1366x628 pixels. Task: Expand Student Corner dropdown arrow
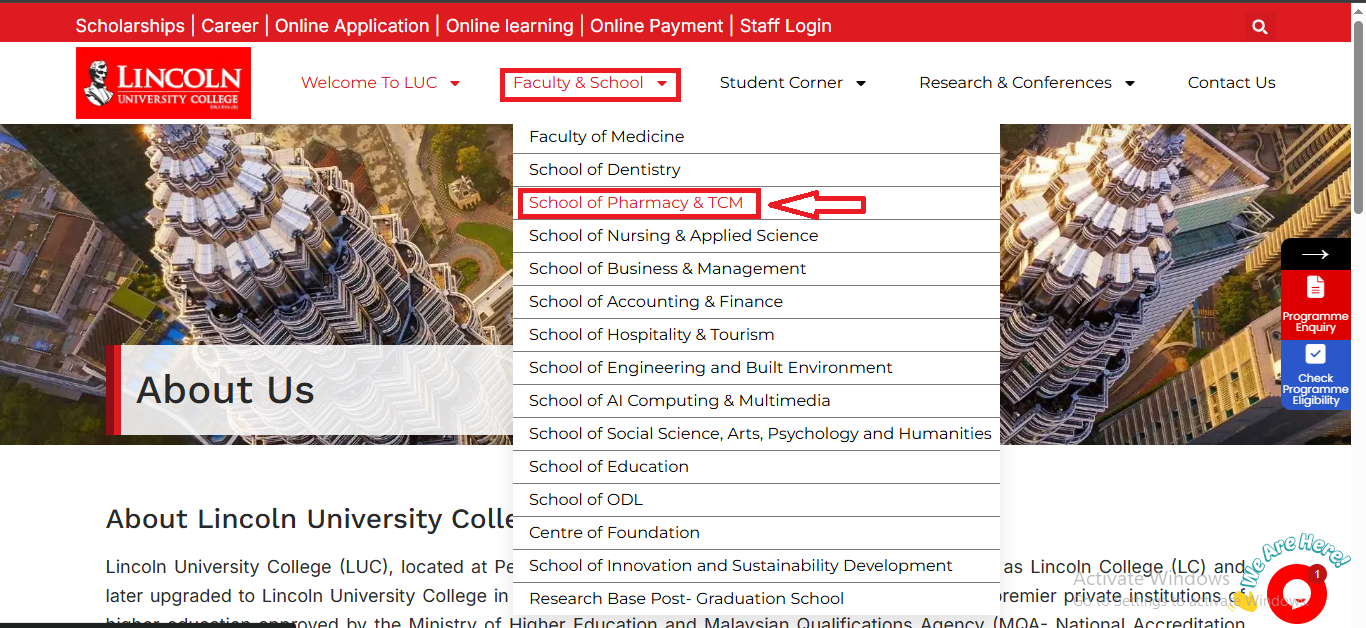pos(861,83)
